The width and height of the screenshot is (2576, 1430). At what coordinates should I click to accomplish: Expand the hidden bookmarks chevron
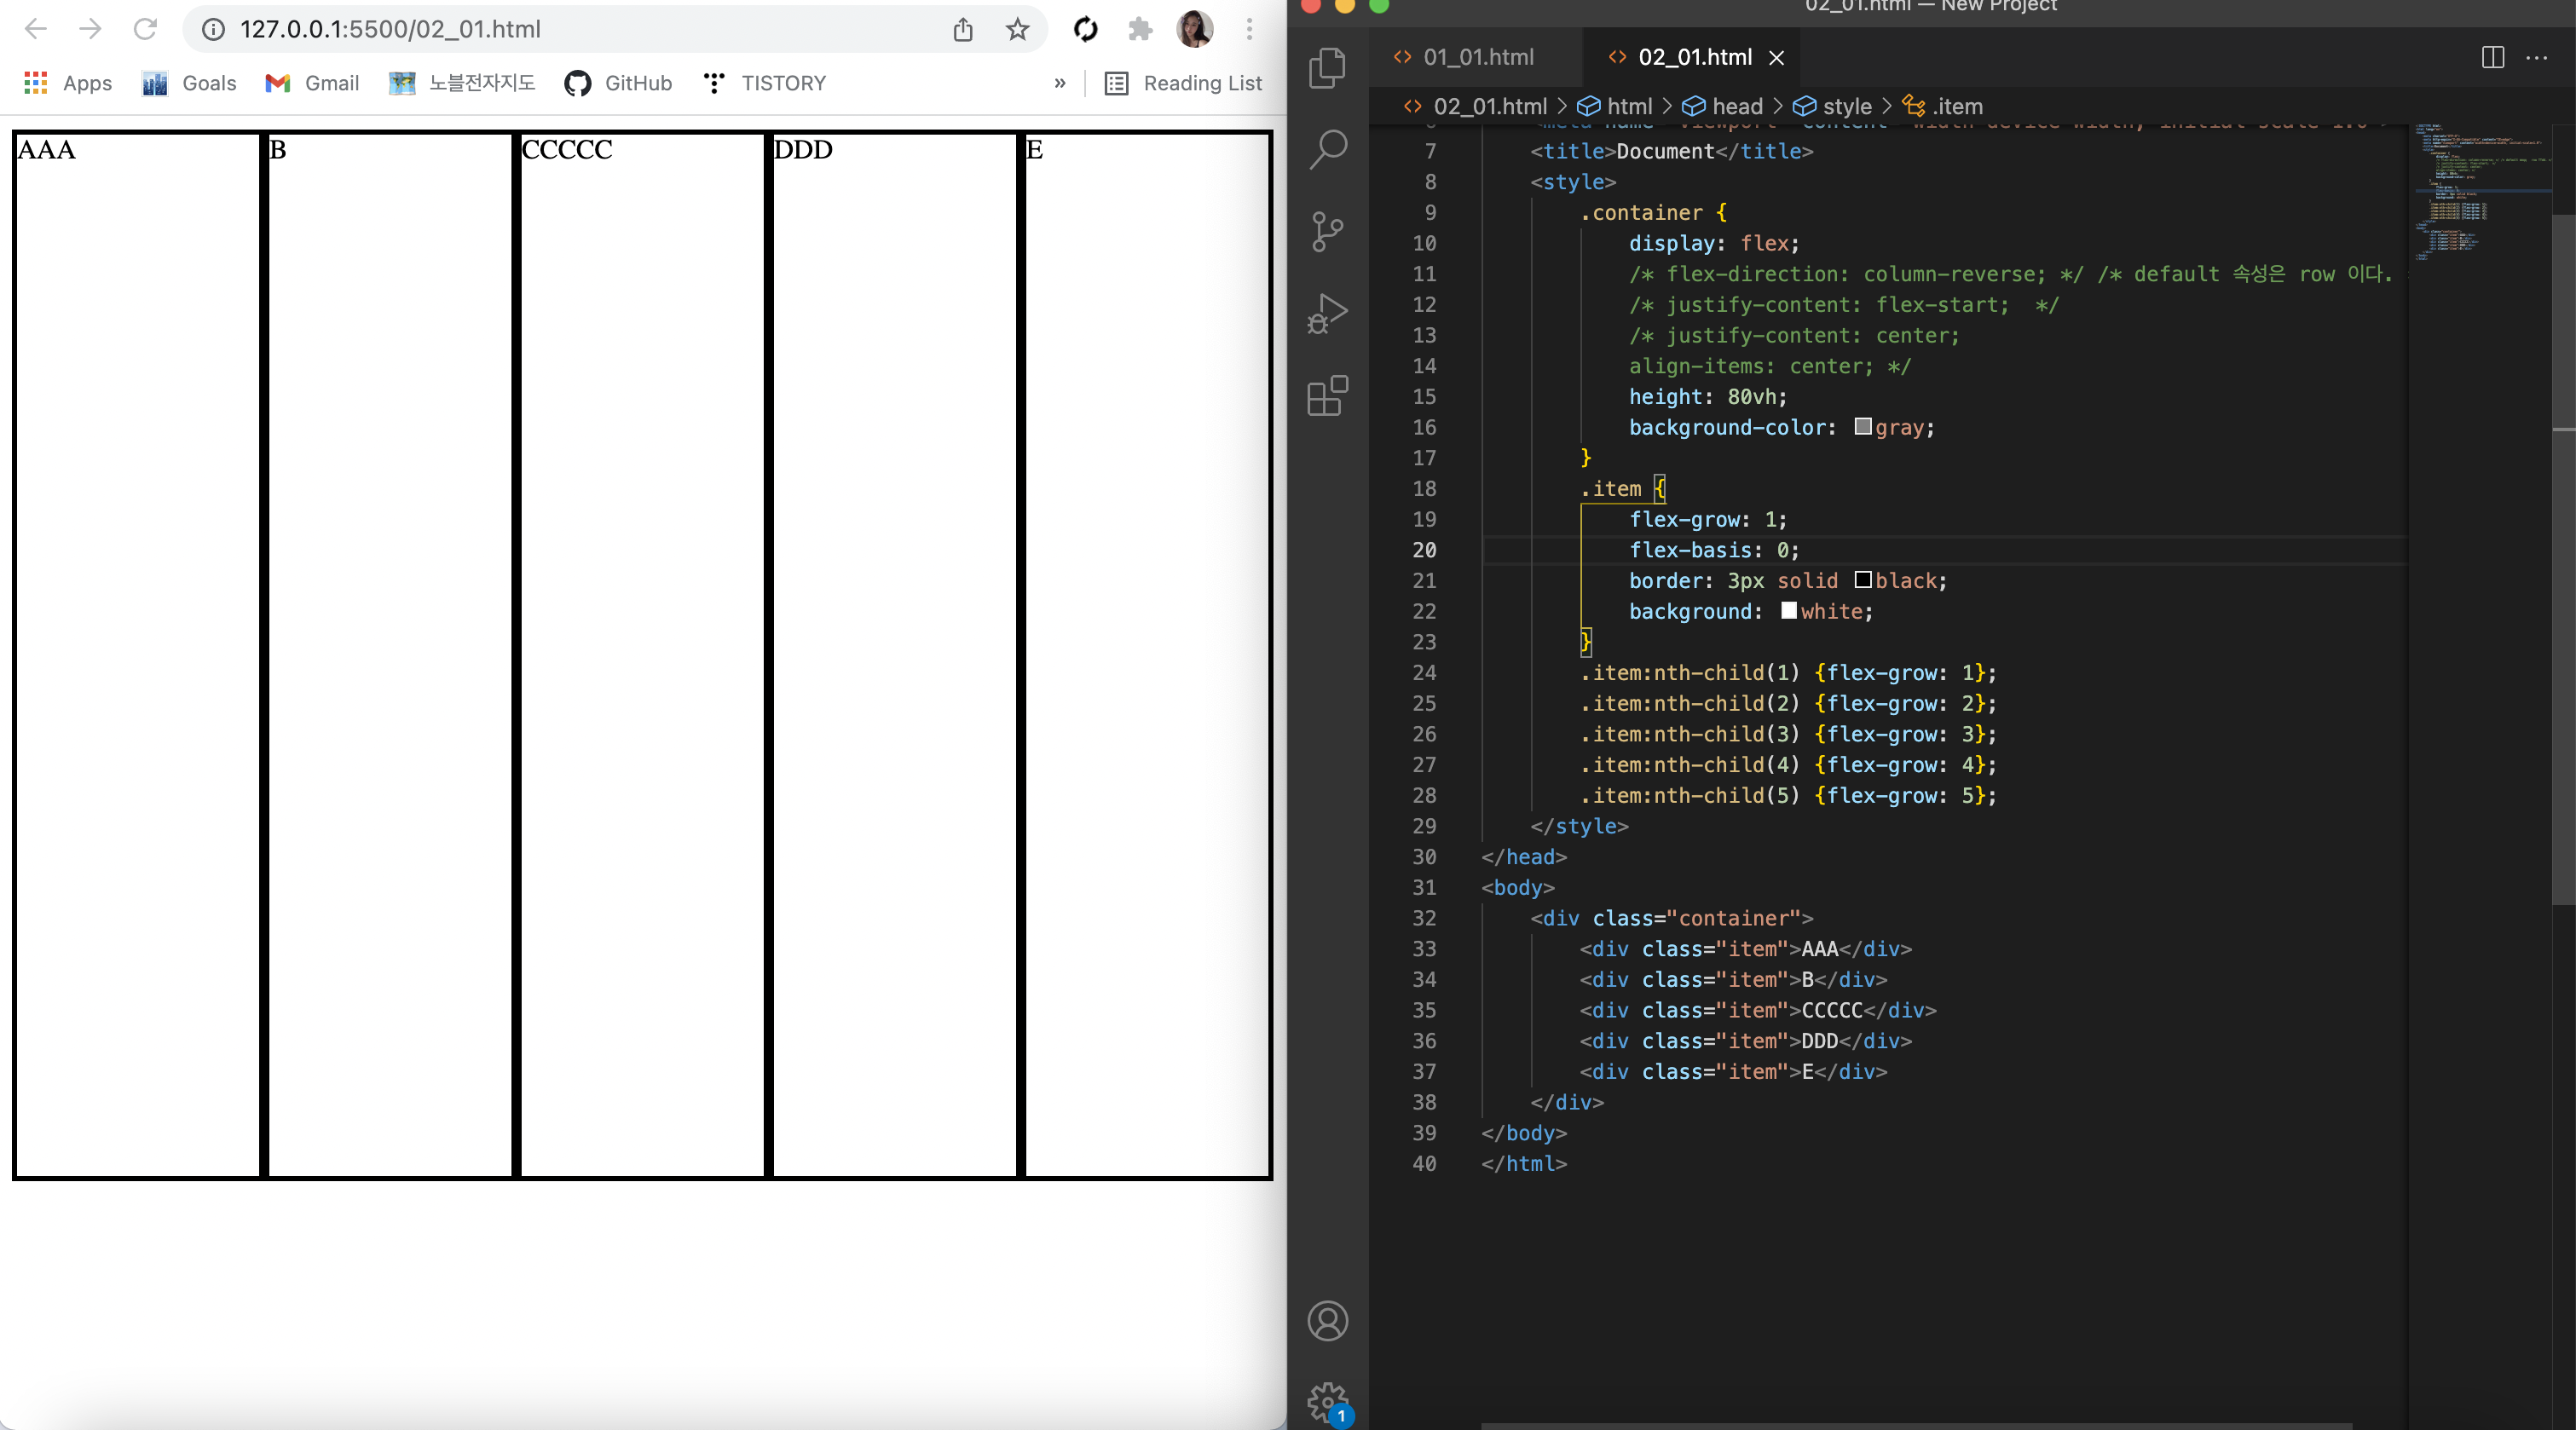click(x=1059, y=83)
